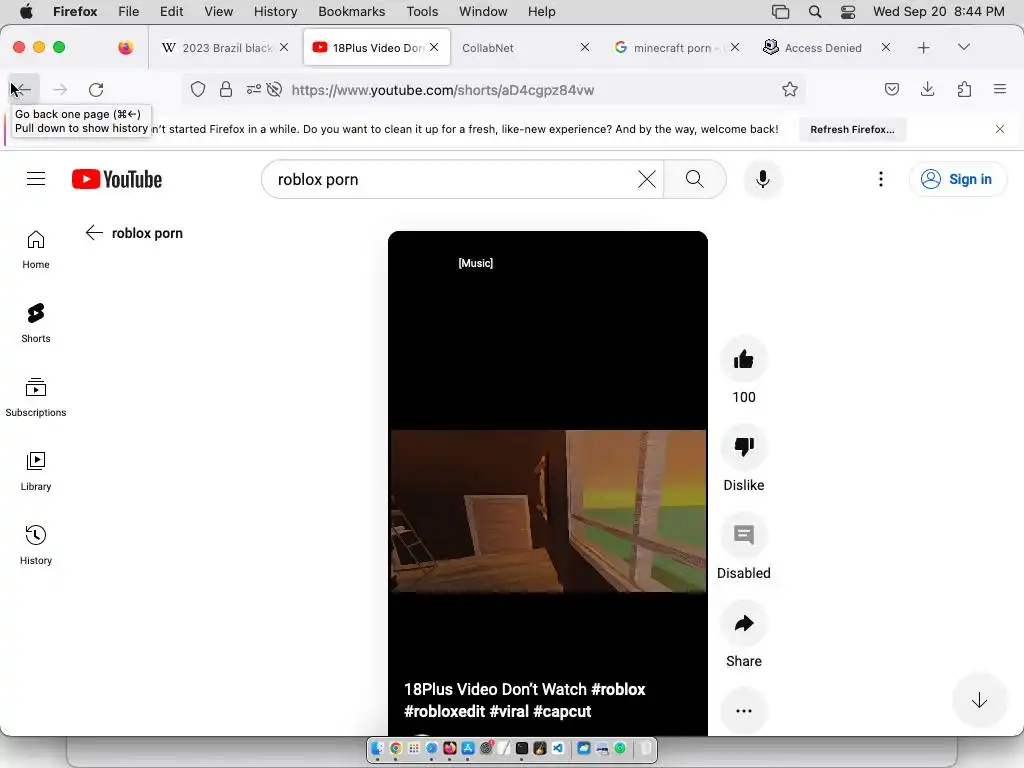Click the Sign in button
Screen dimensions: 1024x768
point(957,179)
